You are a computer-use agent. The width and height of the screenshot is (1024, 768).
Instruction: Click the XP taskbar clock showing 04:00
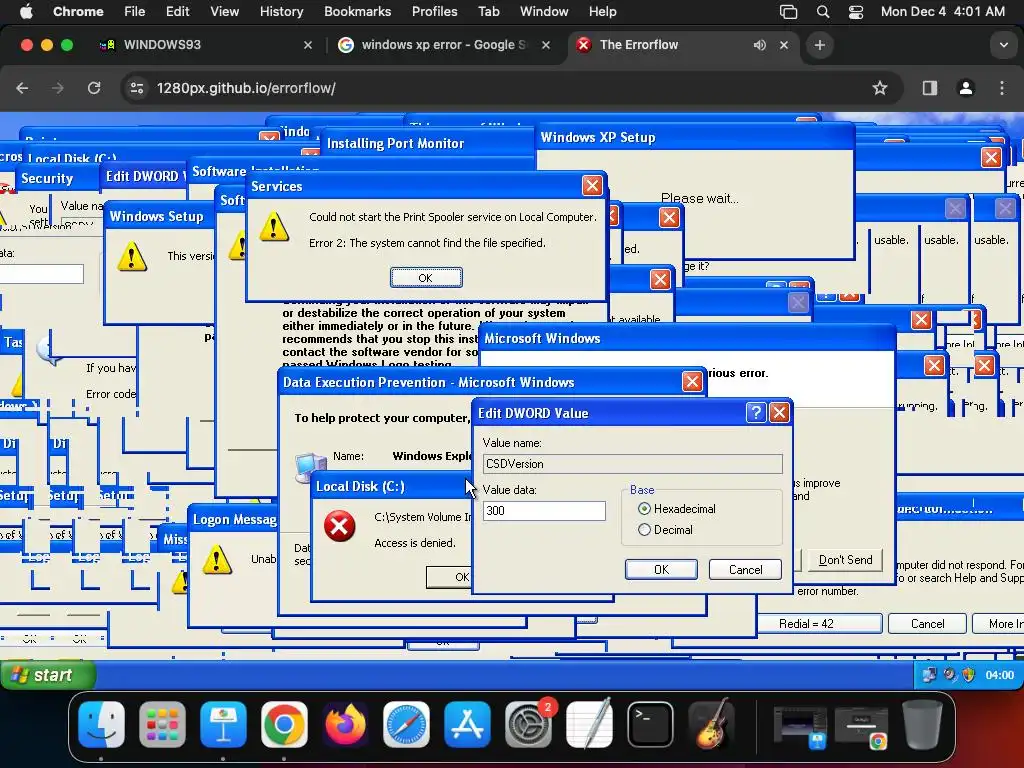click(x=999, y=675)
